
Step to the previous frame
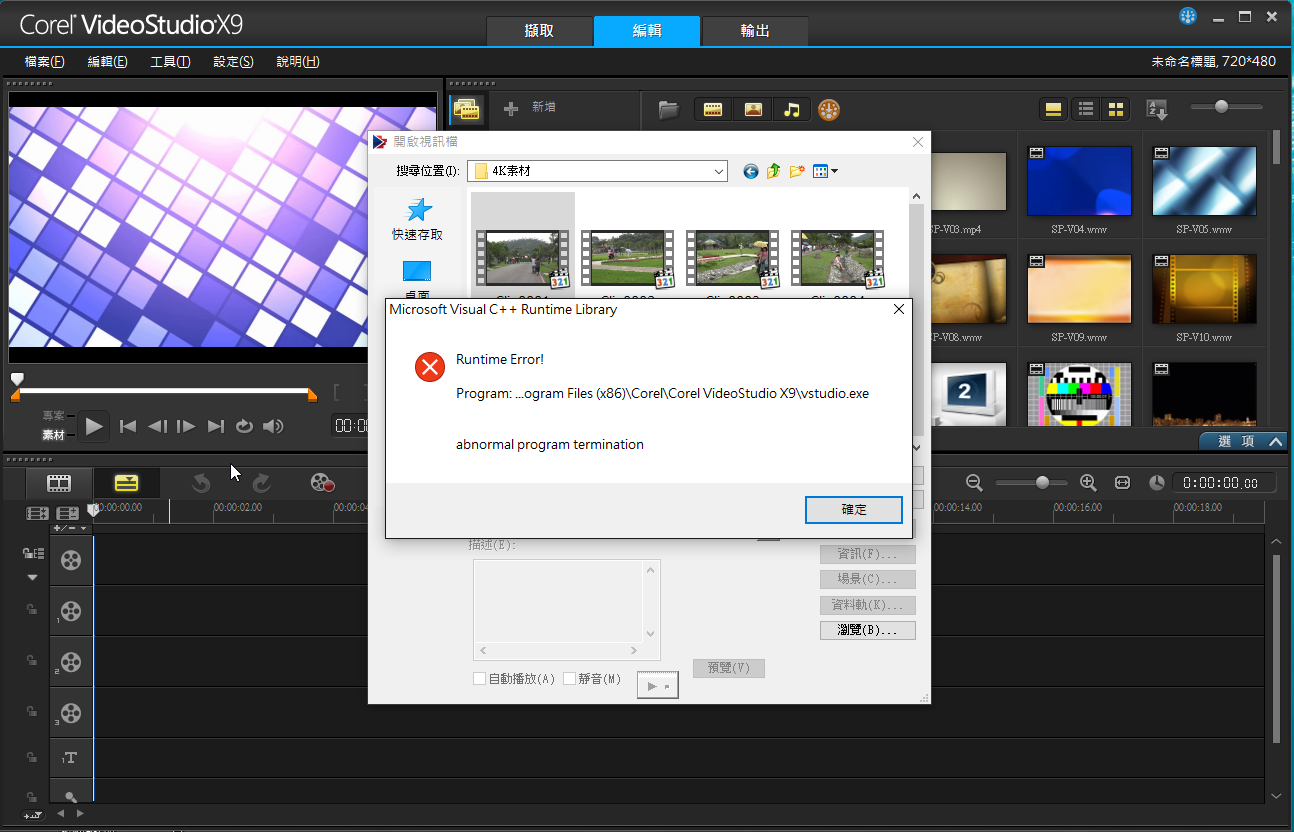tap(157, 427)
